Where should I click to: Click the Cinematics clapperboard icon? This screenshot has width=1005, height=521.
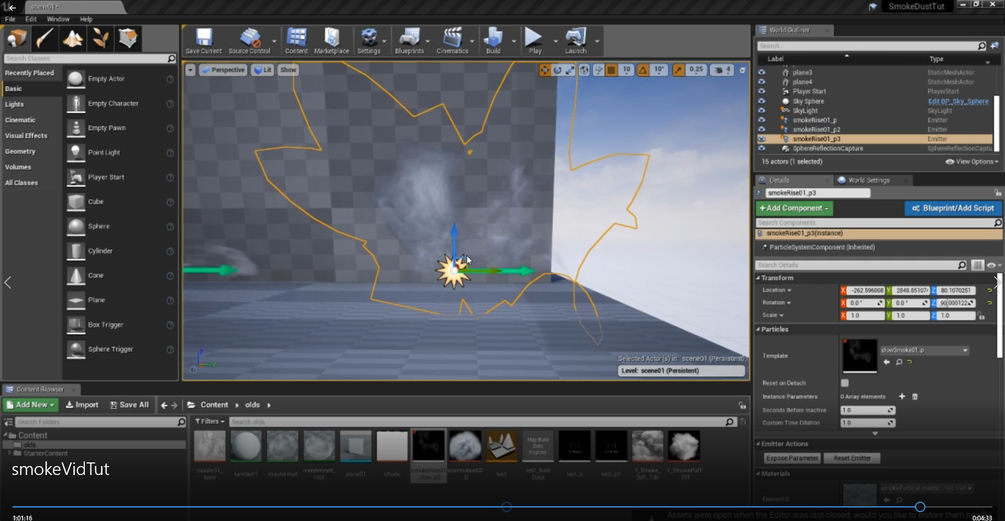coord(453,37)
